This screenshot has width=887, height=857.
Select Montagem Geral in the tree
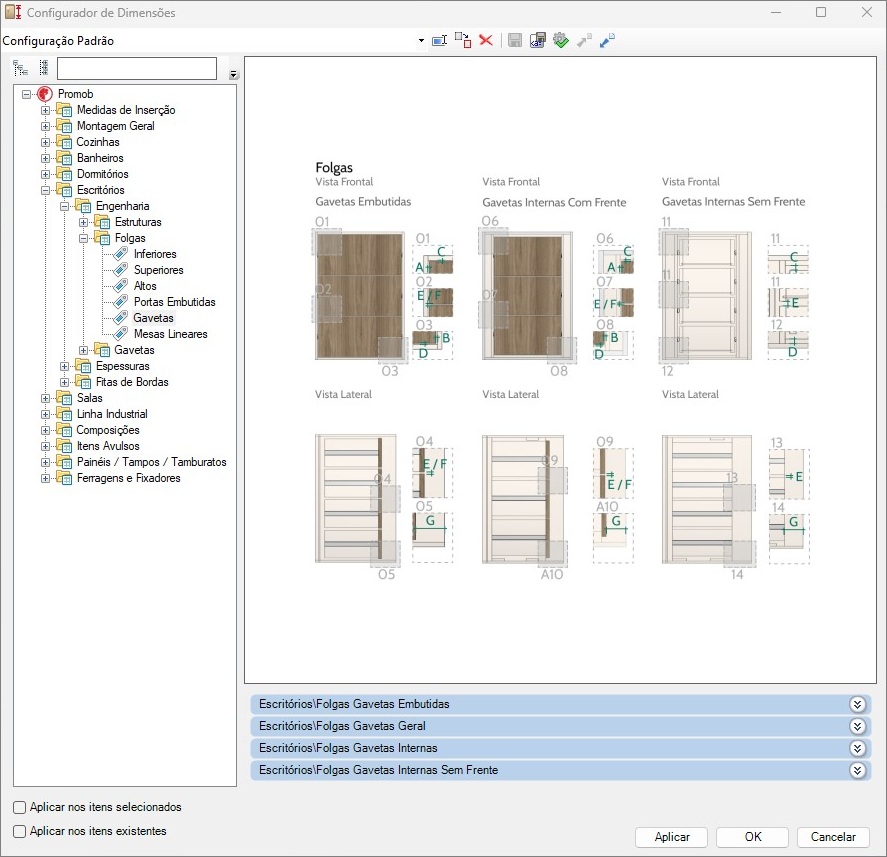[115, 126]
